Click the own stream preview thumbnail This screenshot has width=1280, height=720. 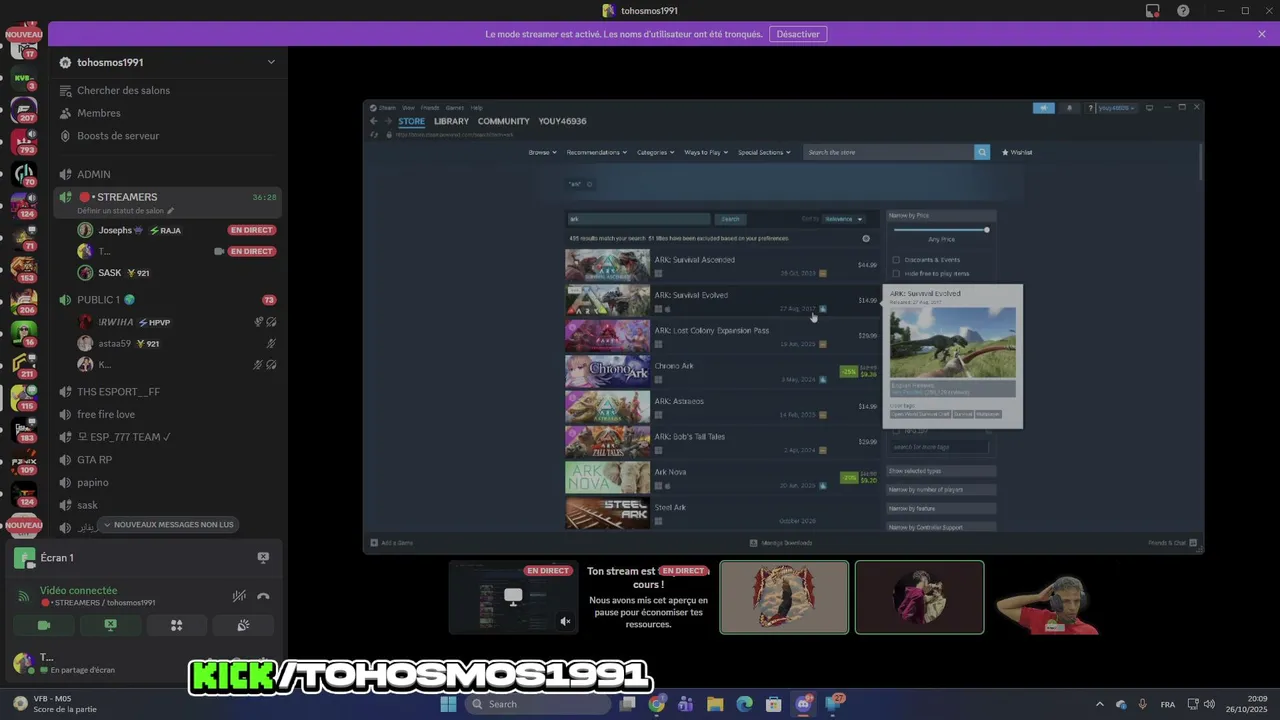point(513,597)
